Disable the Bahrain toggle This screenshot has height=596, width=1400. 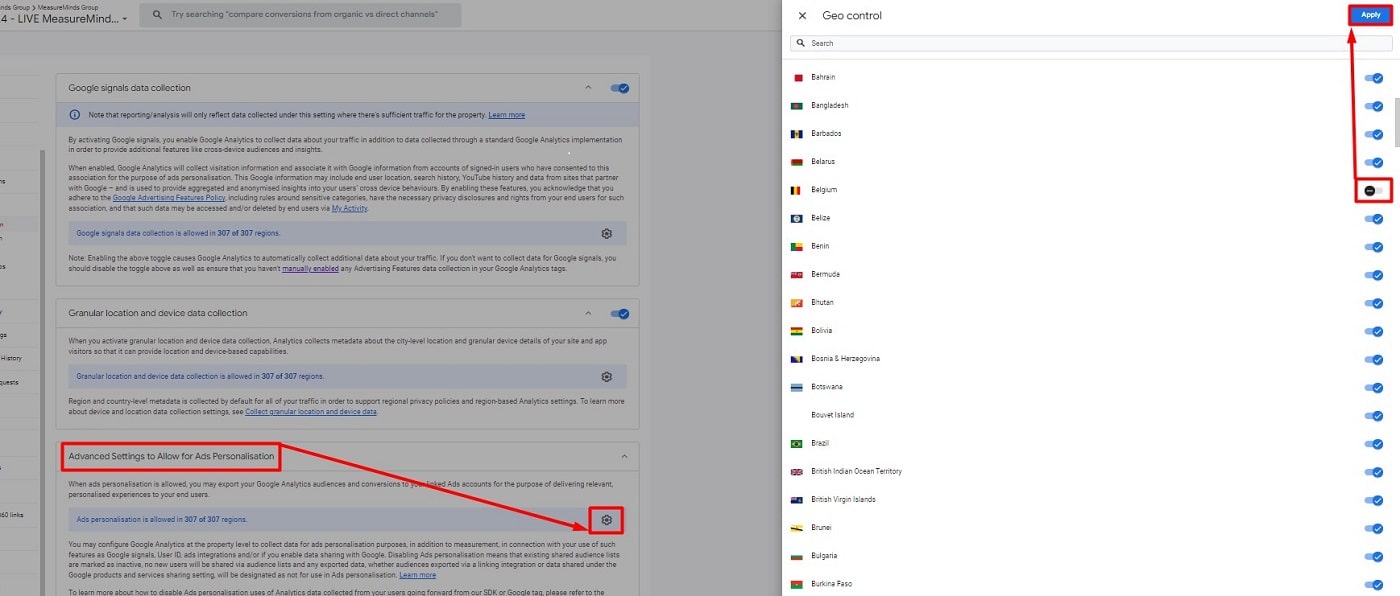point(1373,77)
